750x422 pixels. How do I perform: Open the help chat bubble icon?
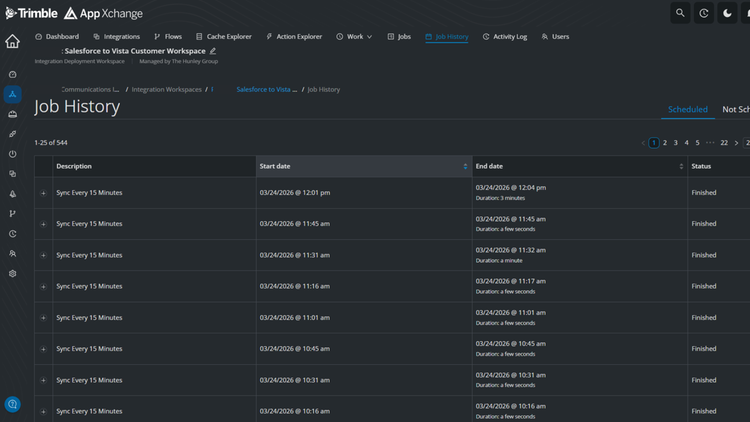[12, 404]
